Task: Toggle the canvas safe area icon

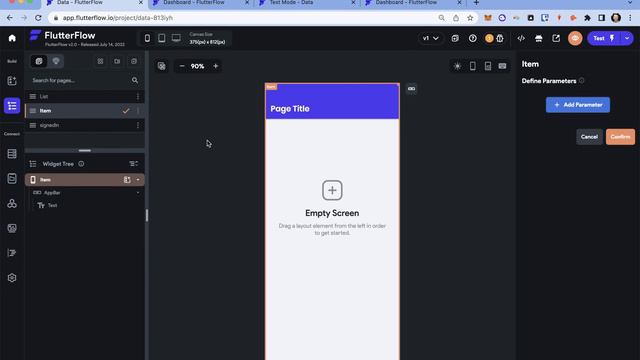Action: [488, 66]
